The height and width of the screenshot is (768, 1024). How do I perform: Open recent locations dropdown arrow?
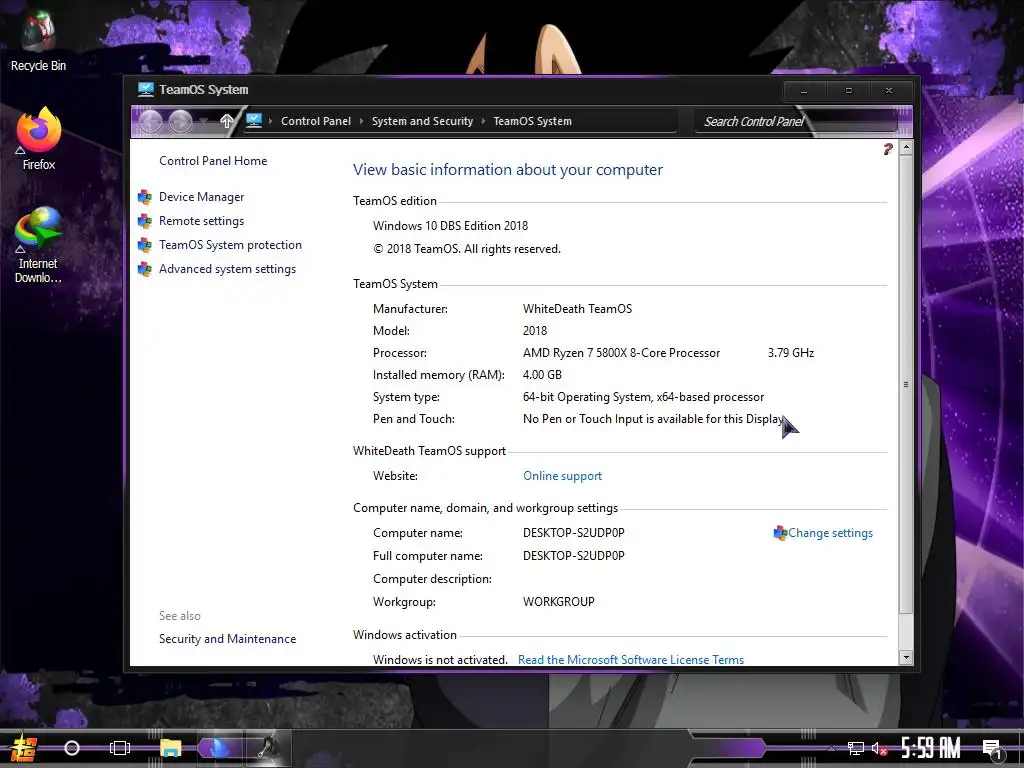pyautogui.click(x=204, y=121)
